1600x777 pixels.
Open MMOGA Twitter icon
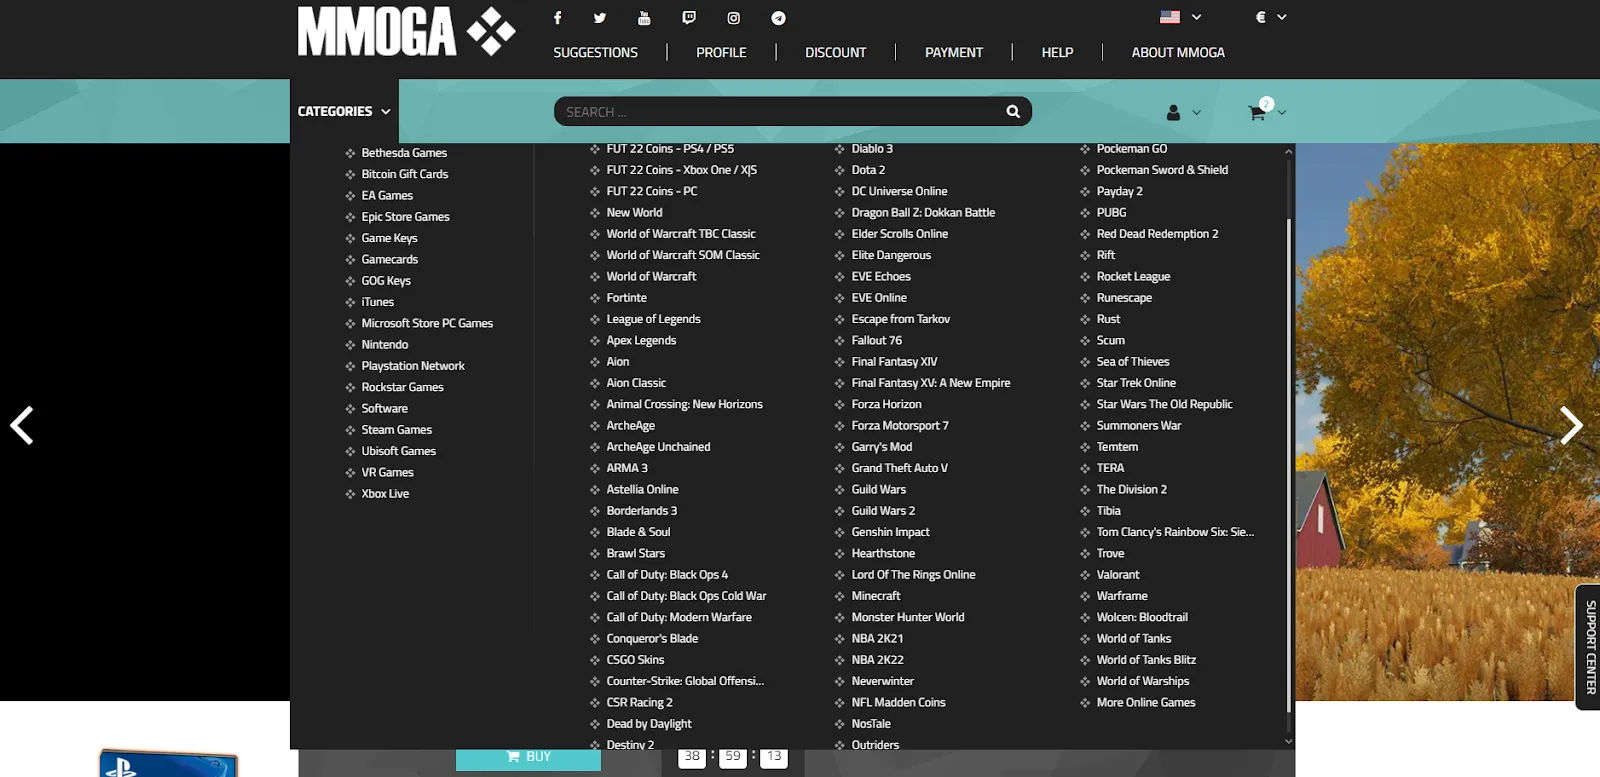pos(599,17)
